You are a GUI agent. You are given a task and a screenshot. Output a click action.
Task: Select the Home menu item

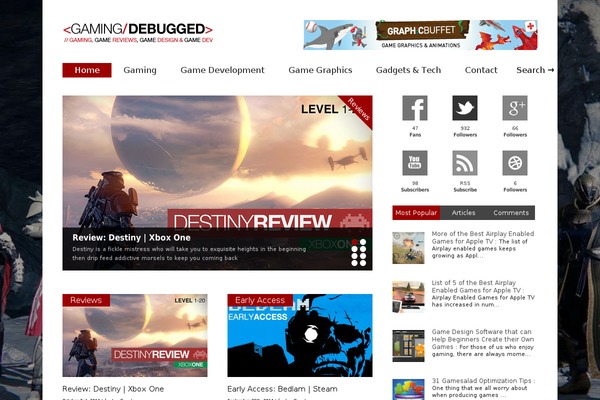pos(87,70)
